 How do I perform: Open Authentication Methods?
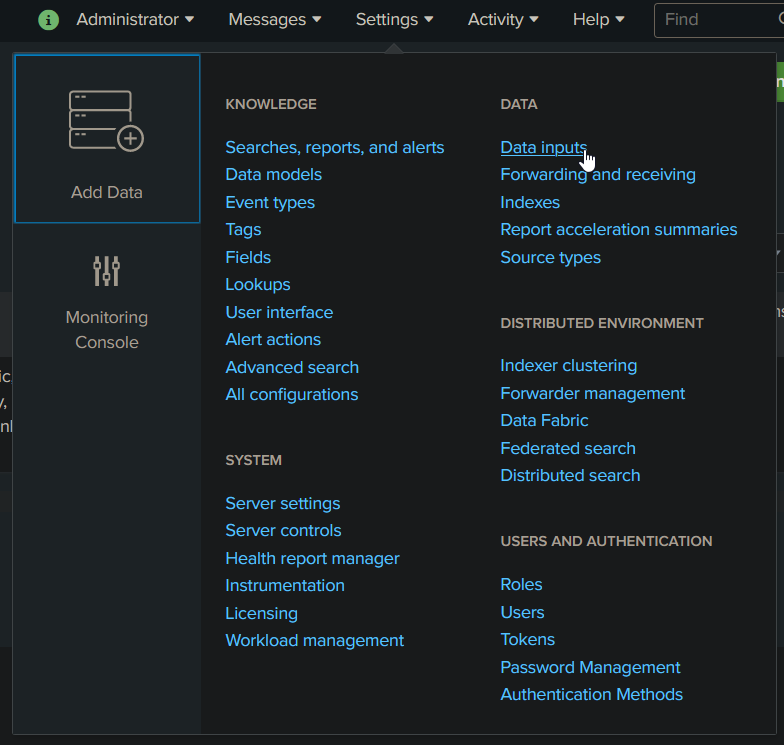pos(591,694)
